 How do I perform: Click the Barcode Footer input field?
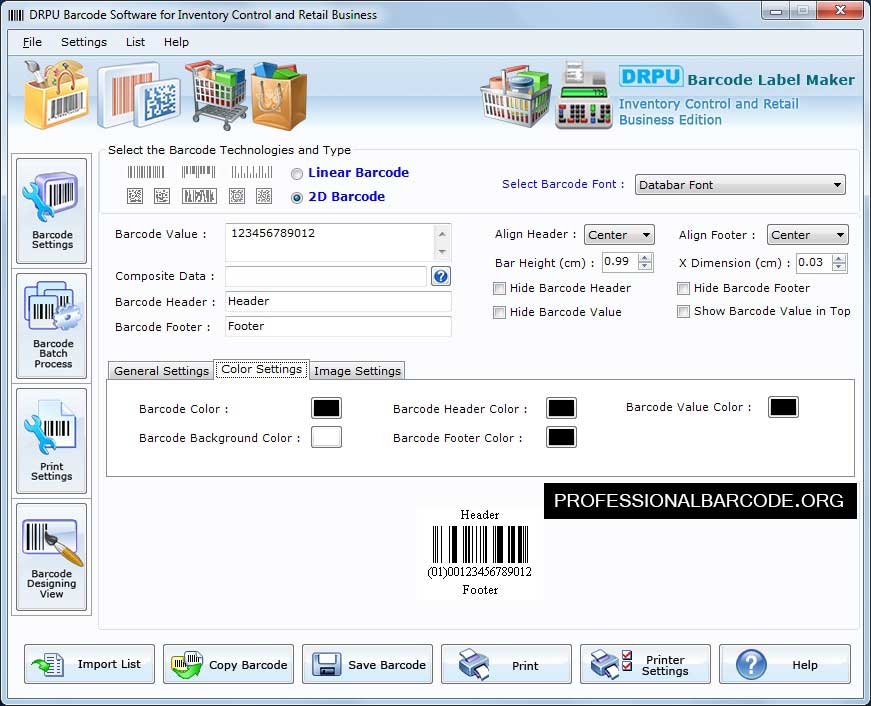coord(338,327)
